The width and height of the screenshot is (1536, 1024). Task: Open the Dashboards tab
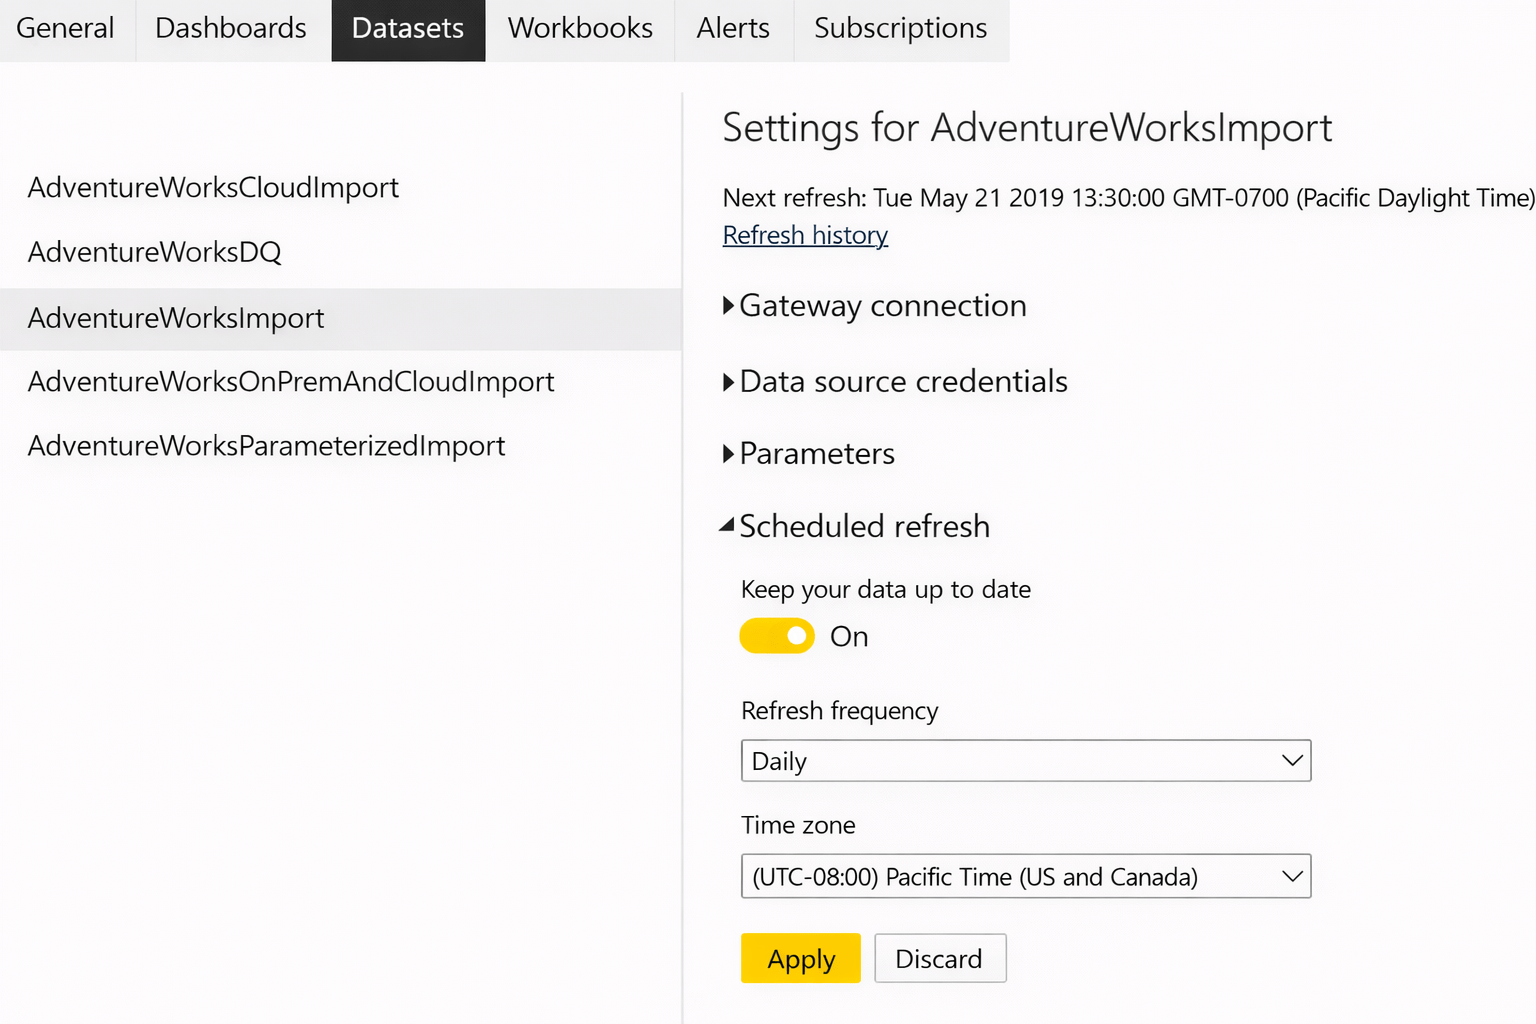click(231, 30)
